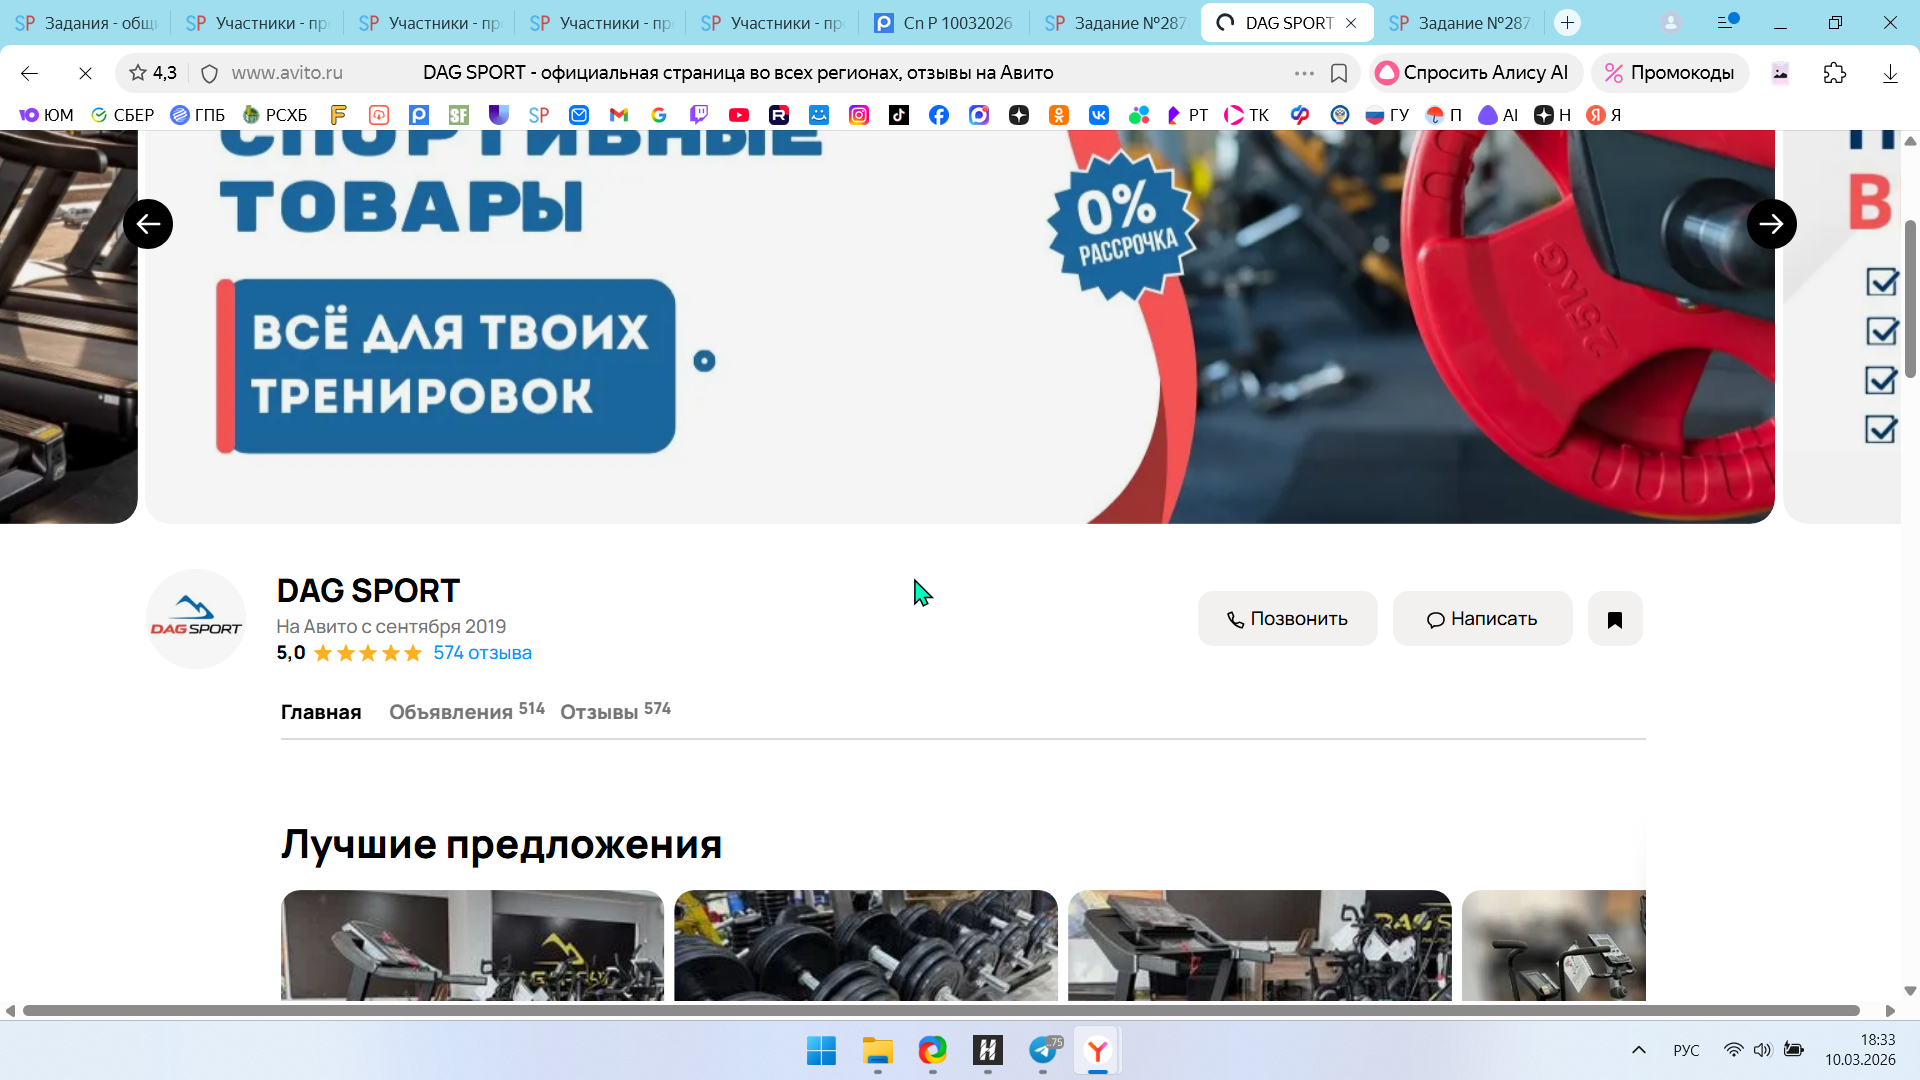Open the downloads arrow icon
Viewport: 1920px width, 1080px height.
click(1889, 73)
